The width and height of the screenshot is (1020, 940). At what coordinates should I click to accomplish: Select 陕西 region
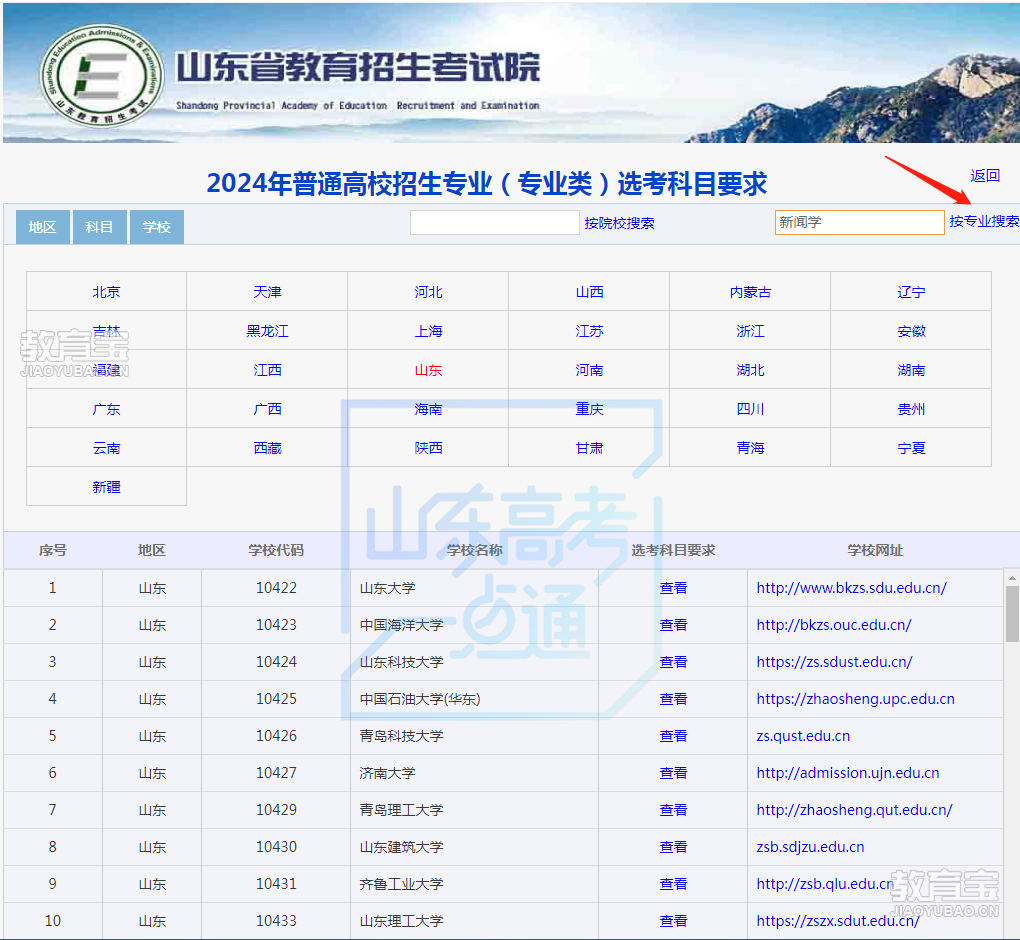[428, 448]
